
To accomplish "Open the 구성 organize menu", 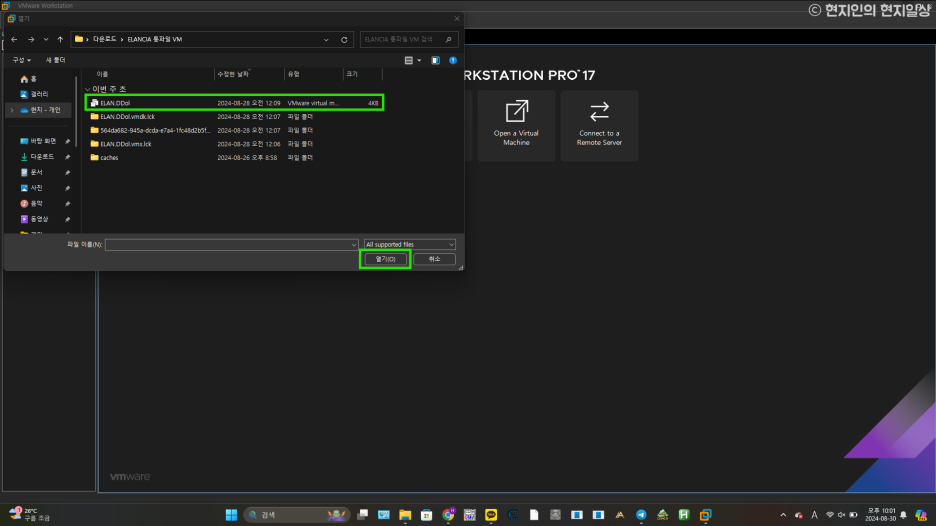I will tap(21, 60).
